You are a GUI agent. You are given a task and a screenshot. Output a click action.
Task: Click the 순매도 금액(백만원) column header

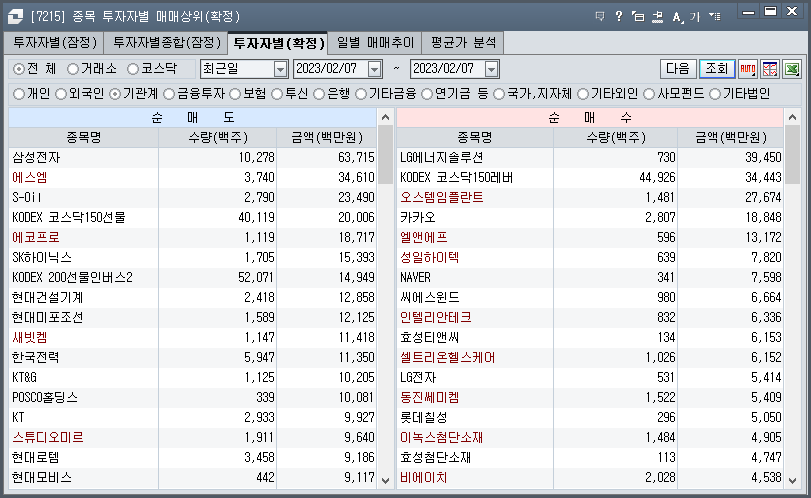327,138
